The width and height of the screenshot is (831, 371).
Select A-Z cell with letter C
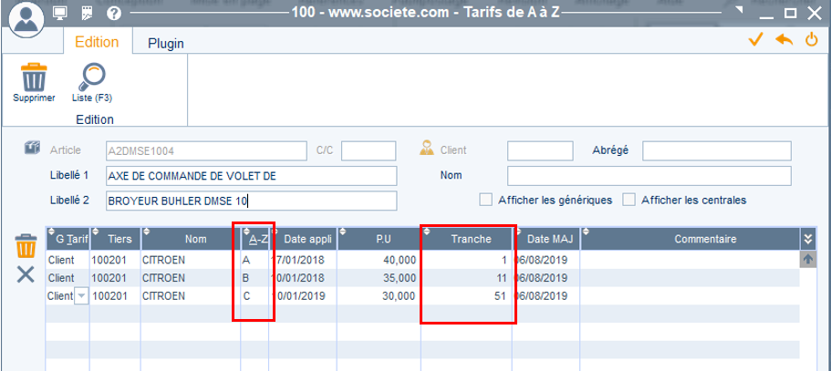tap(255, 296)
